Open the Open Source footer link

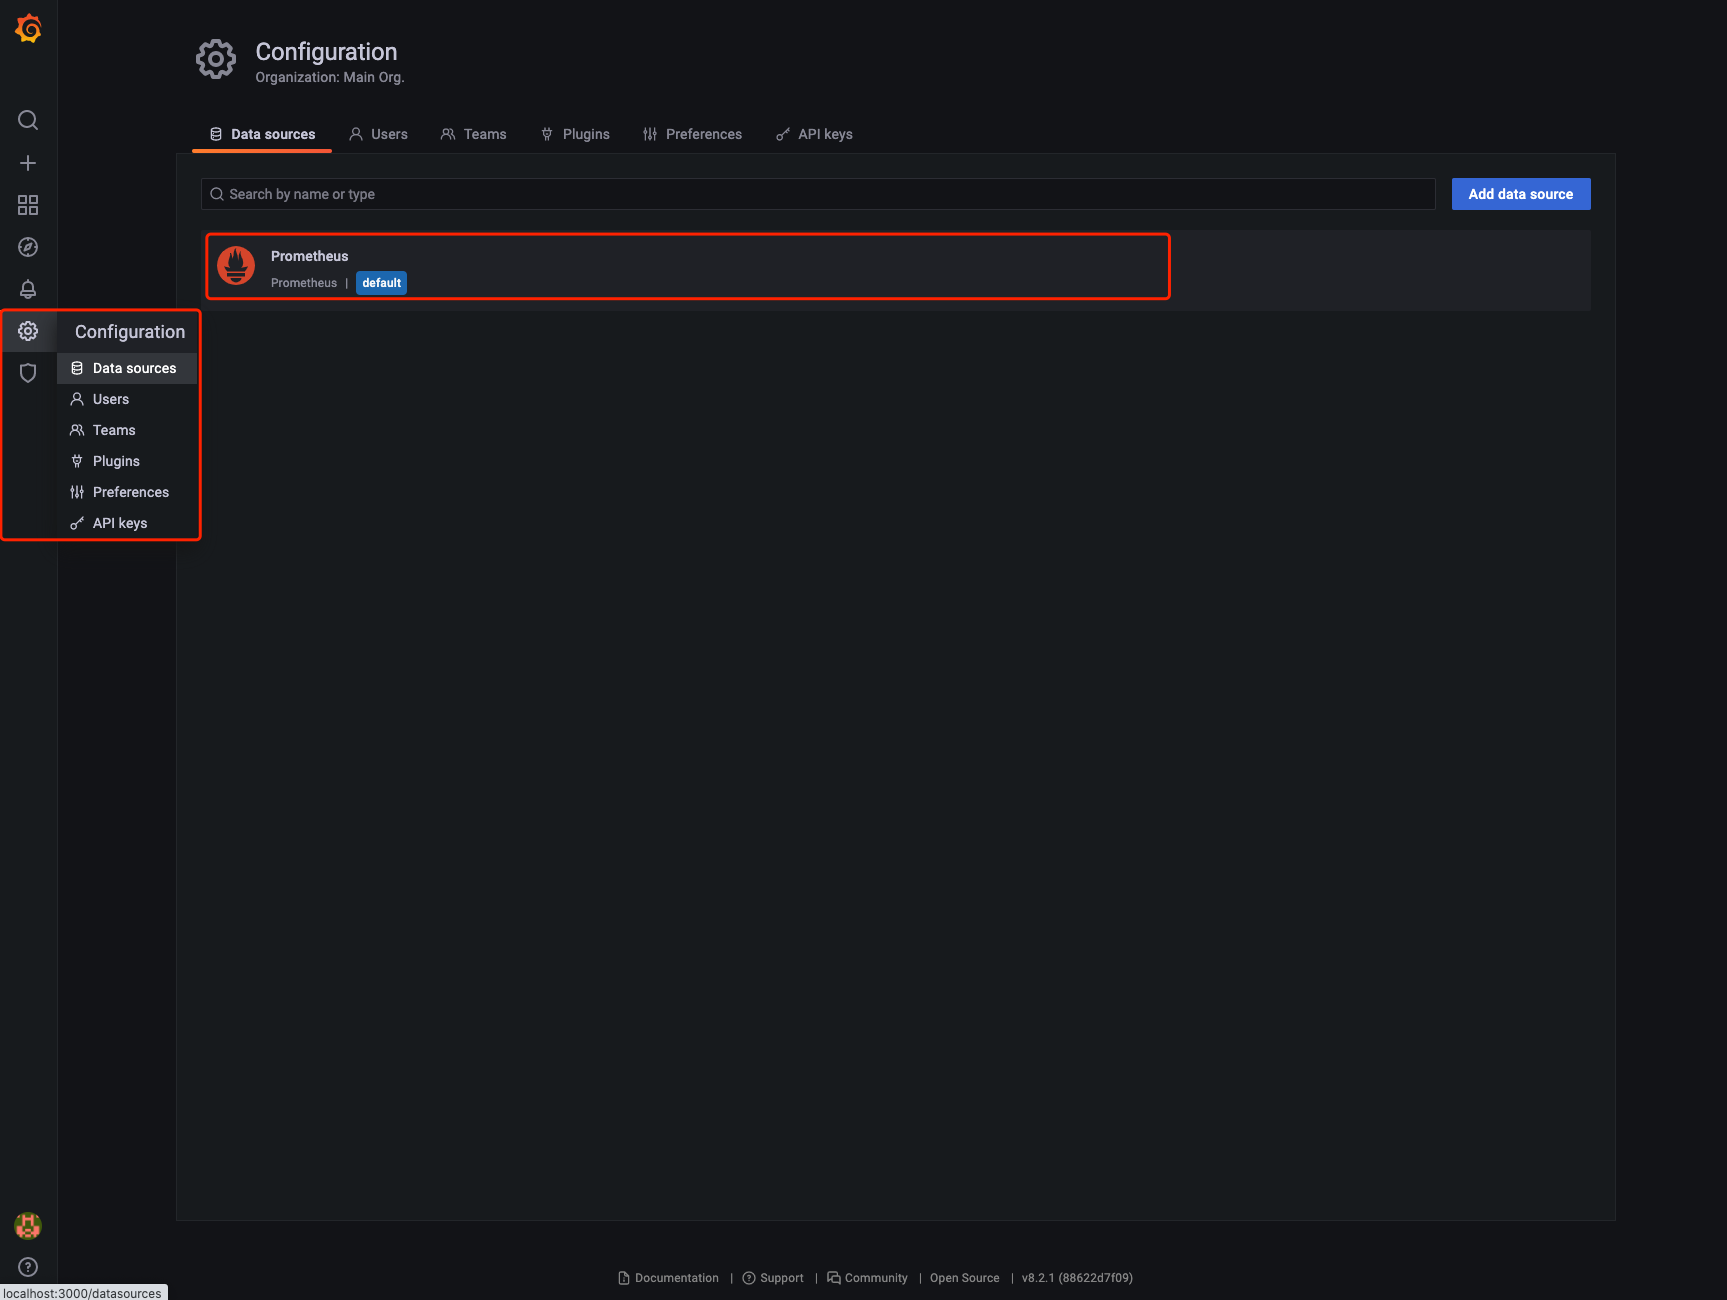(965, 1278)
